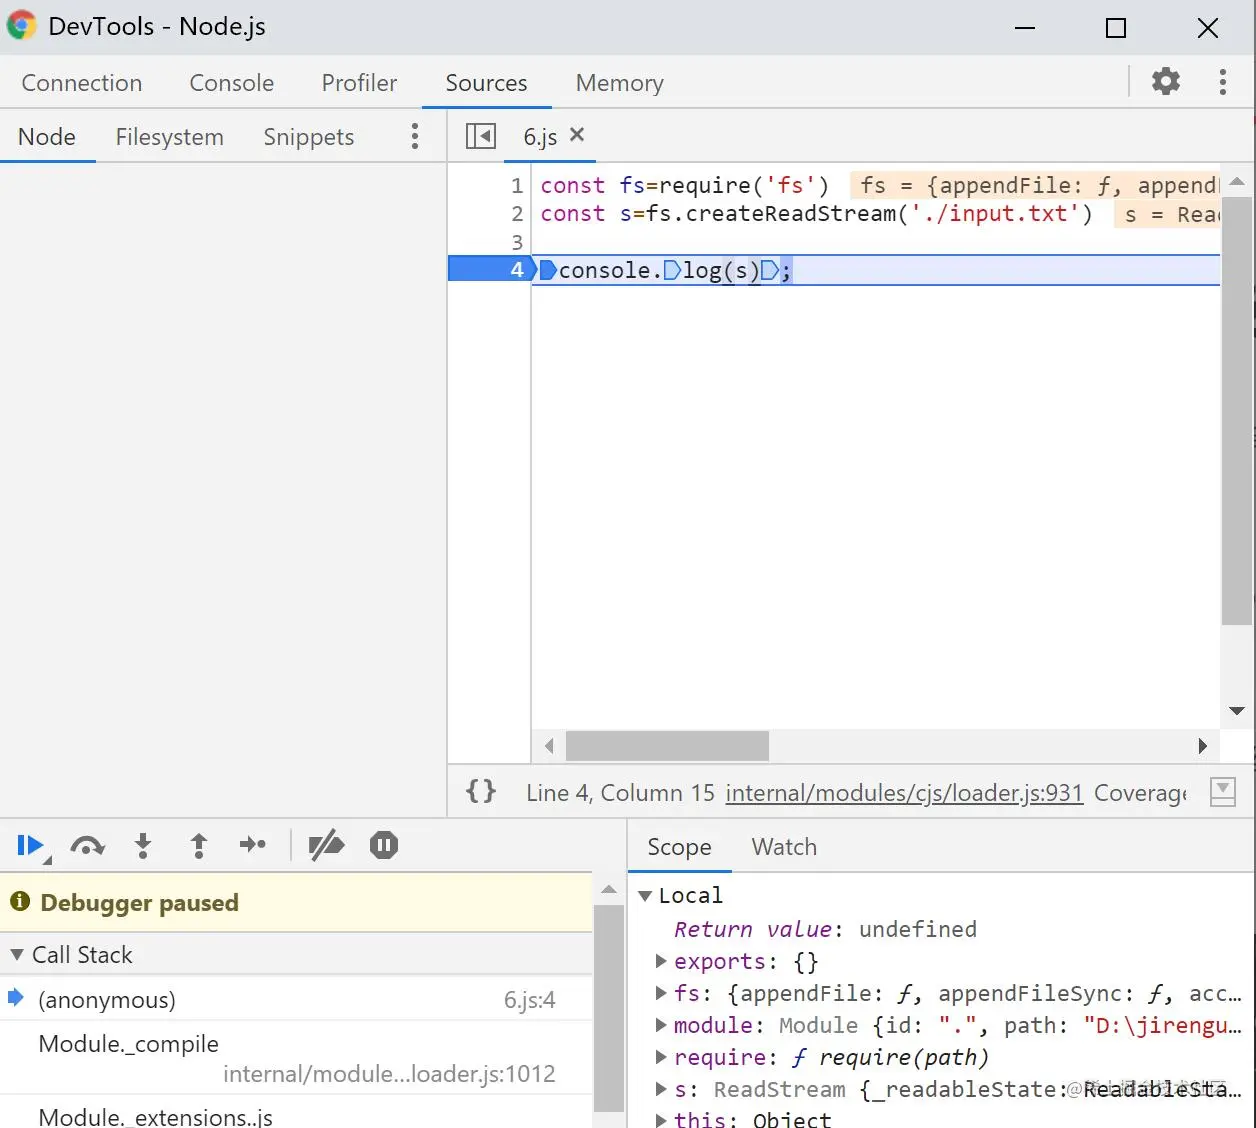This screenshot has width=1256, height=1128.
Task: Collapse the Call Stack section
Action: 17,955
